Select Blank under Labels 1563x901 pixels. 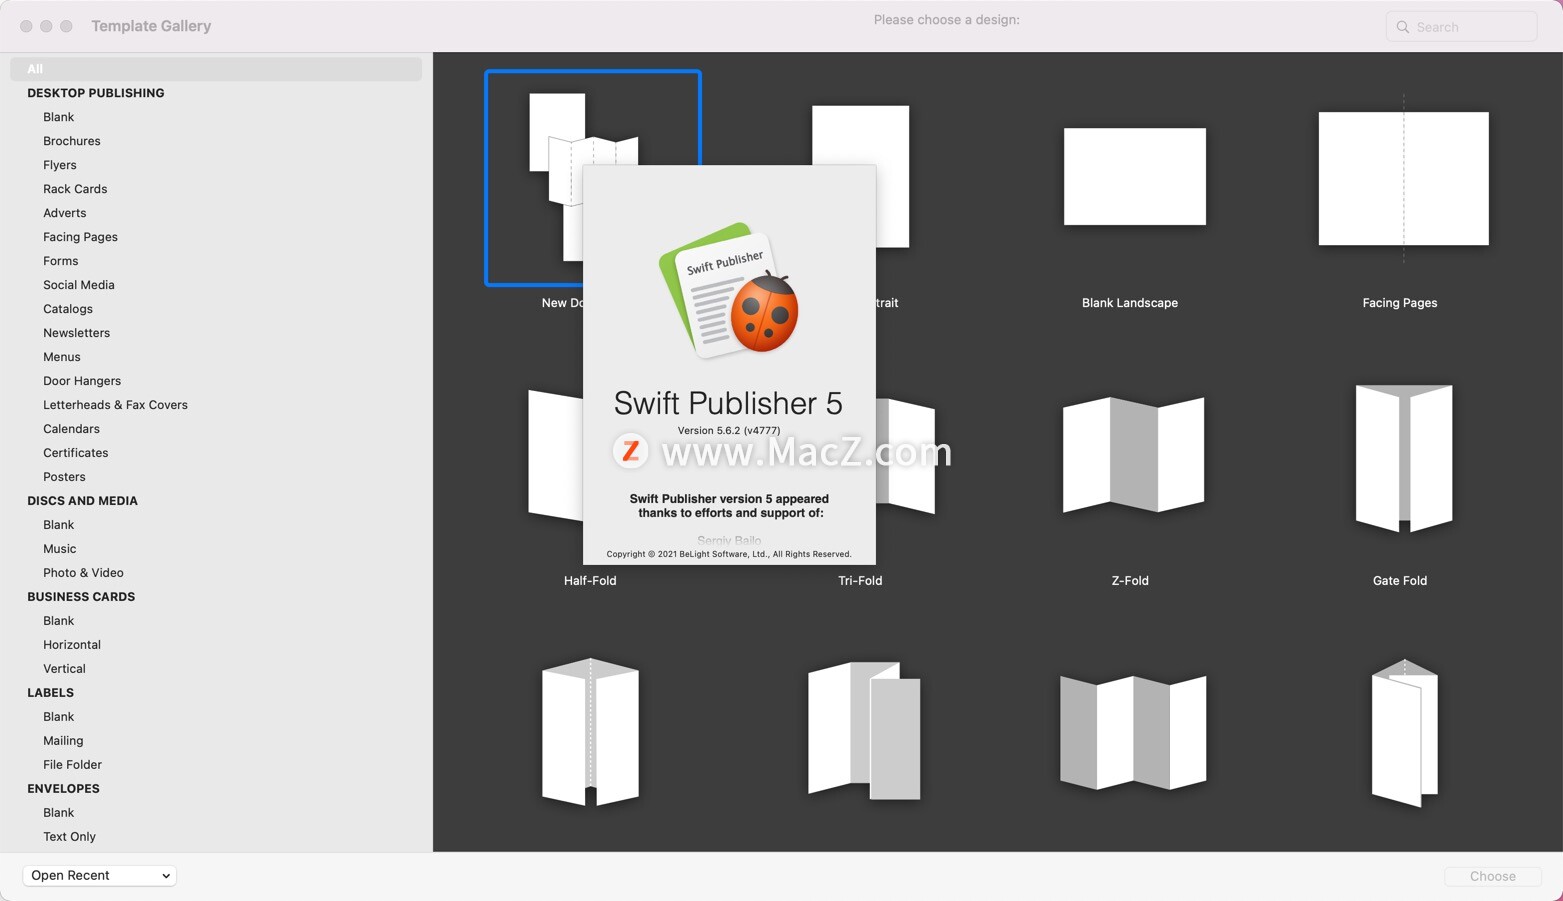[x=58, y=717]
